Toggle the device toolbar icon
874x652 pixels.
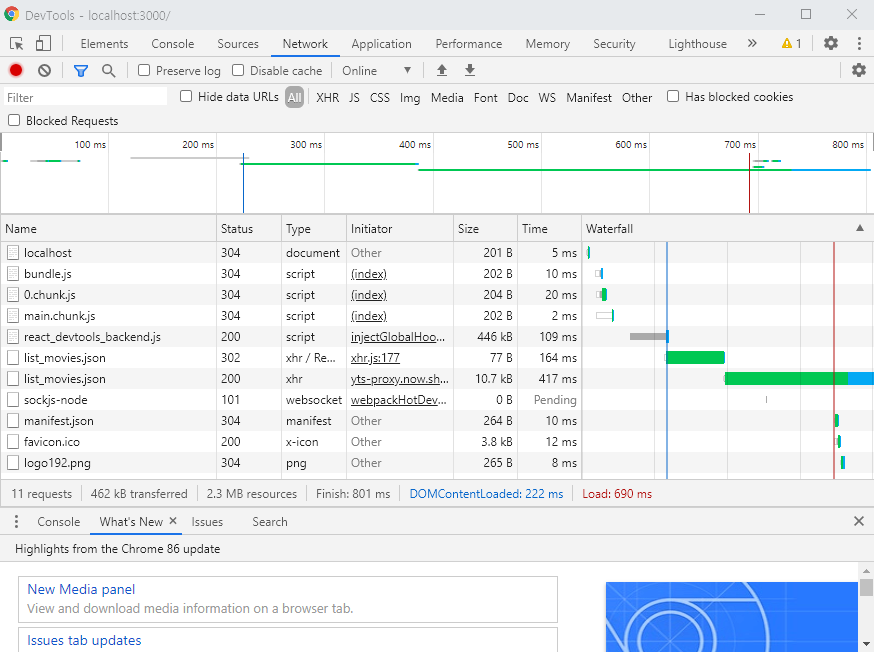[x=43, y=43]
